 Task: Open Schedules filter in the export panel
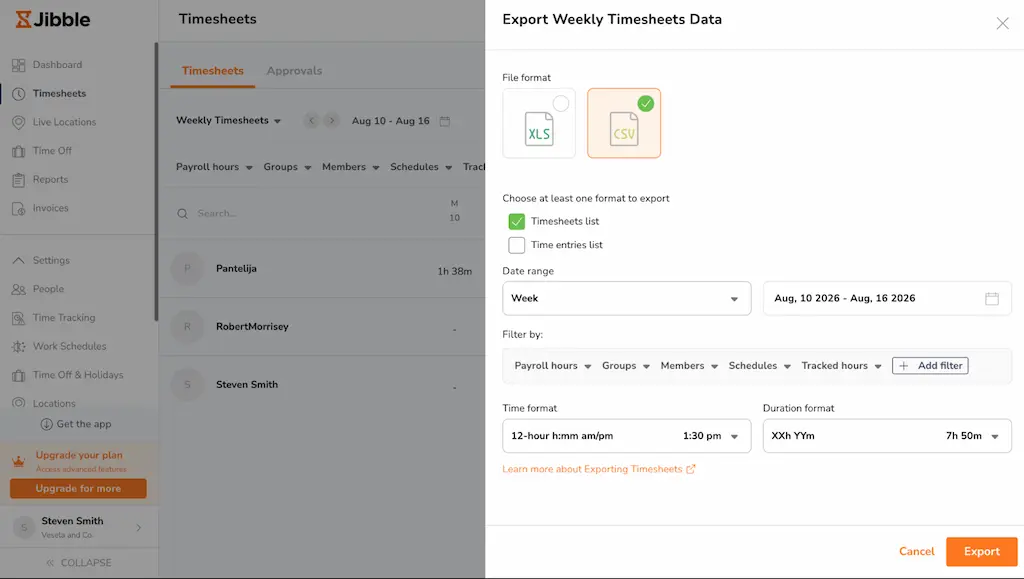(x=760, y=366)
